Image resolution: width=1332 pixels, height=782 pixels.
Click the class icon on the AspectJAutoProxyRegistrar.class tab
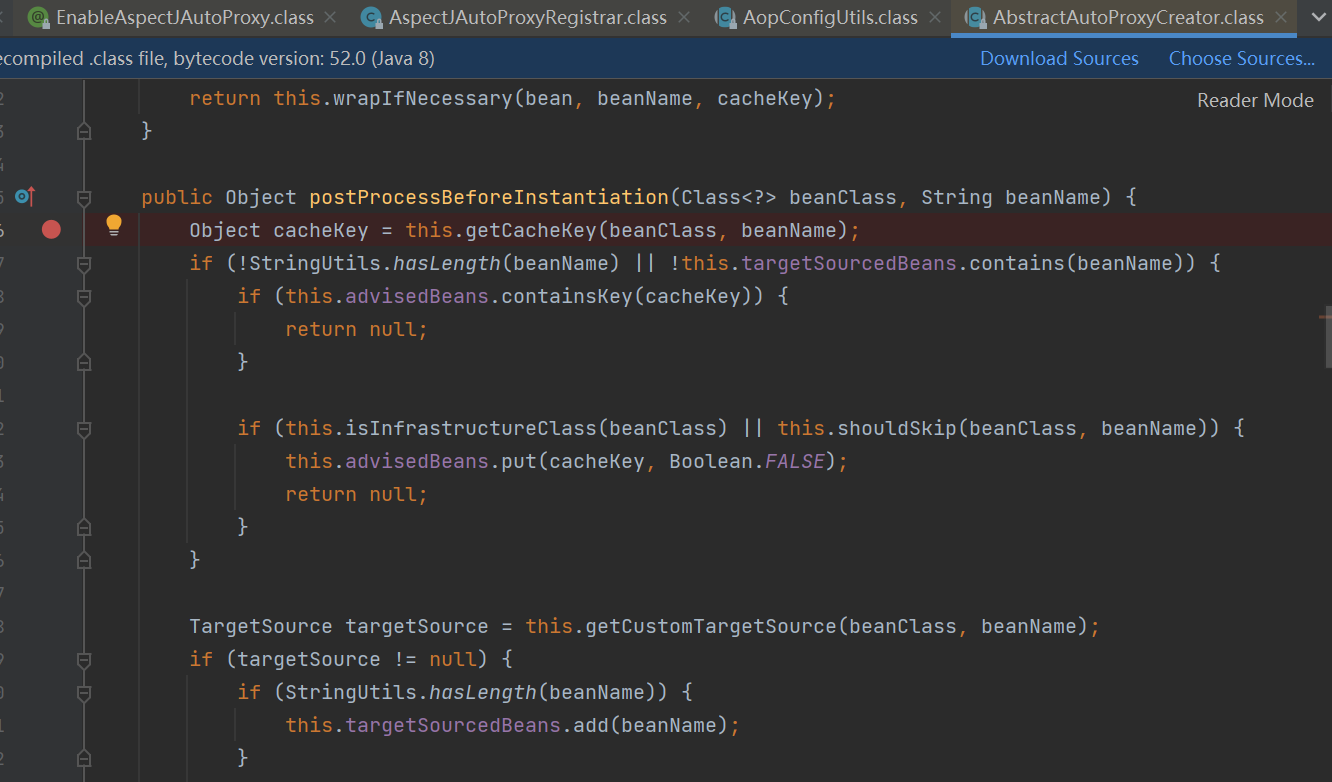pos(372,17)
